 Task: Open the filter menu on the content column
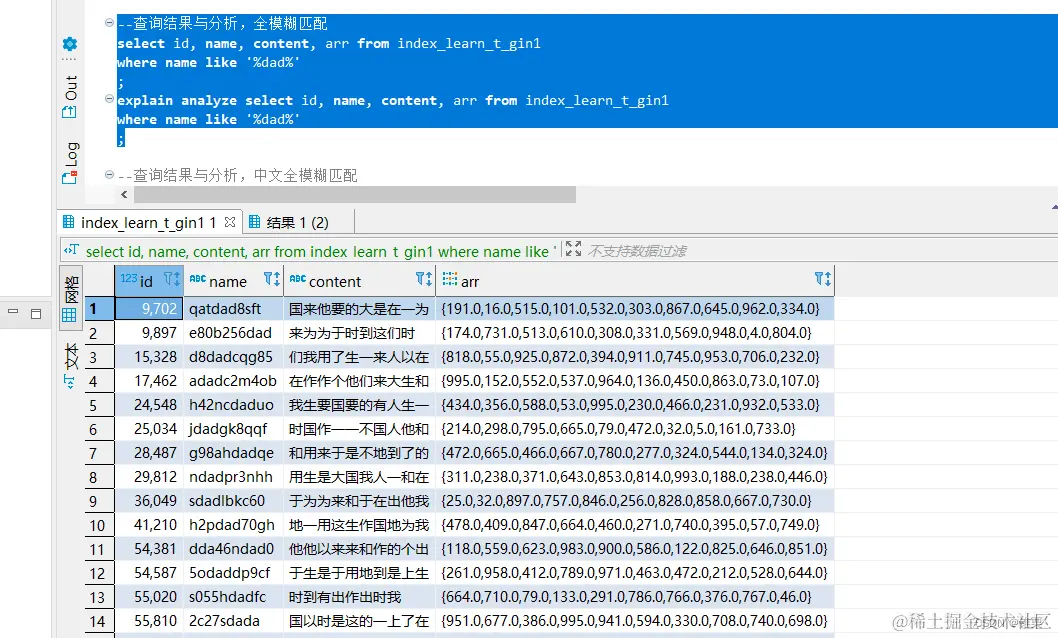tap(419, 281)
